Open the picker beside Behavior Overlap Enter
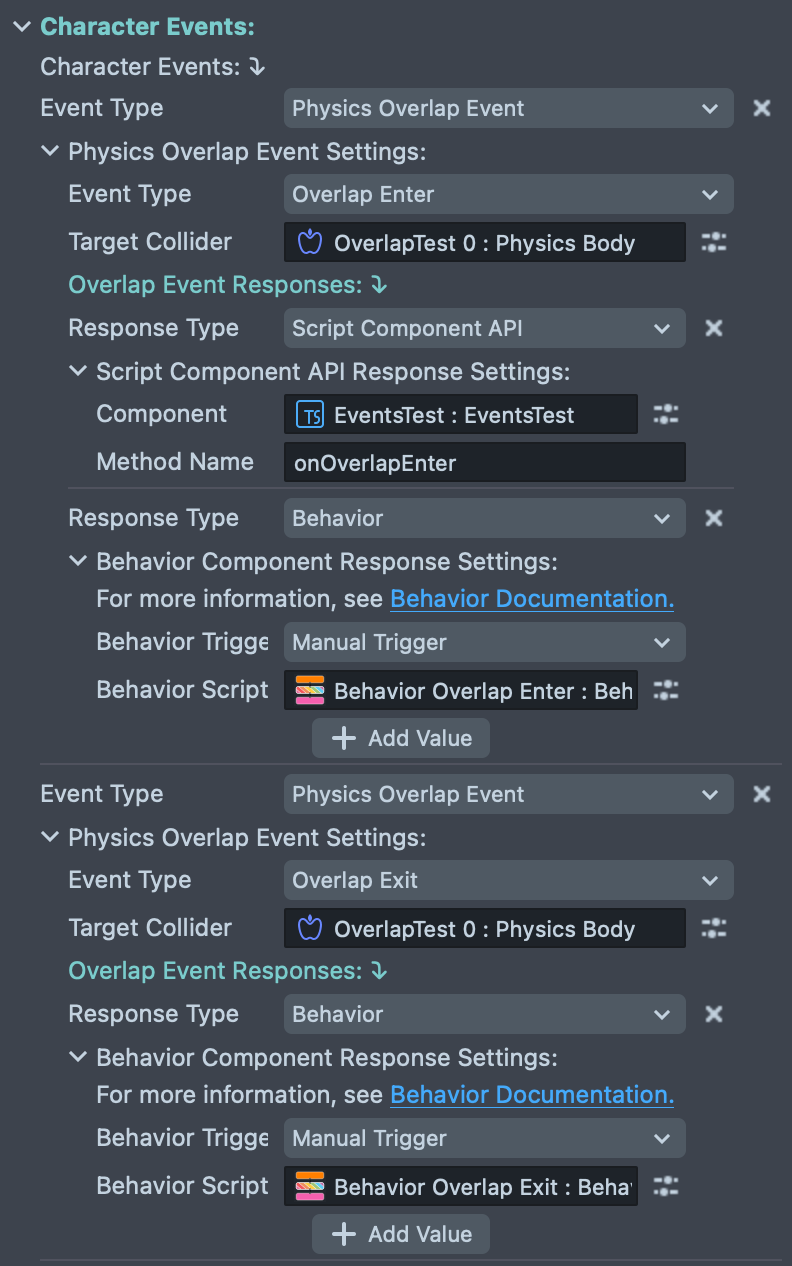 [665, 690]
